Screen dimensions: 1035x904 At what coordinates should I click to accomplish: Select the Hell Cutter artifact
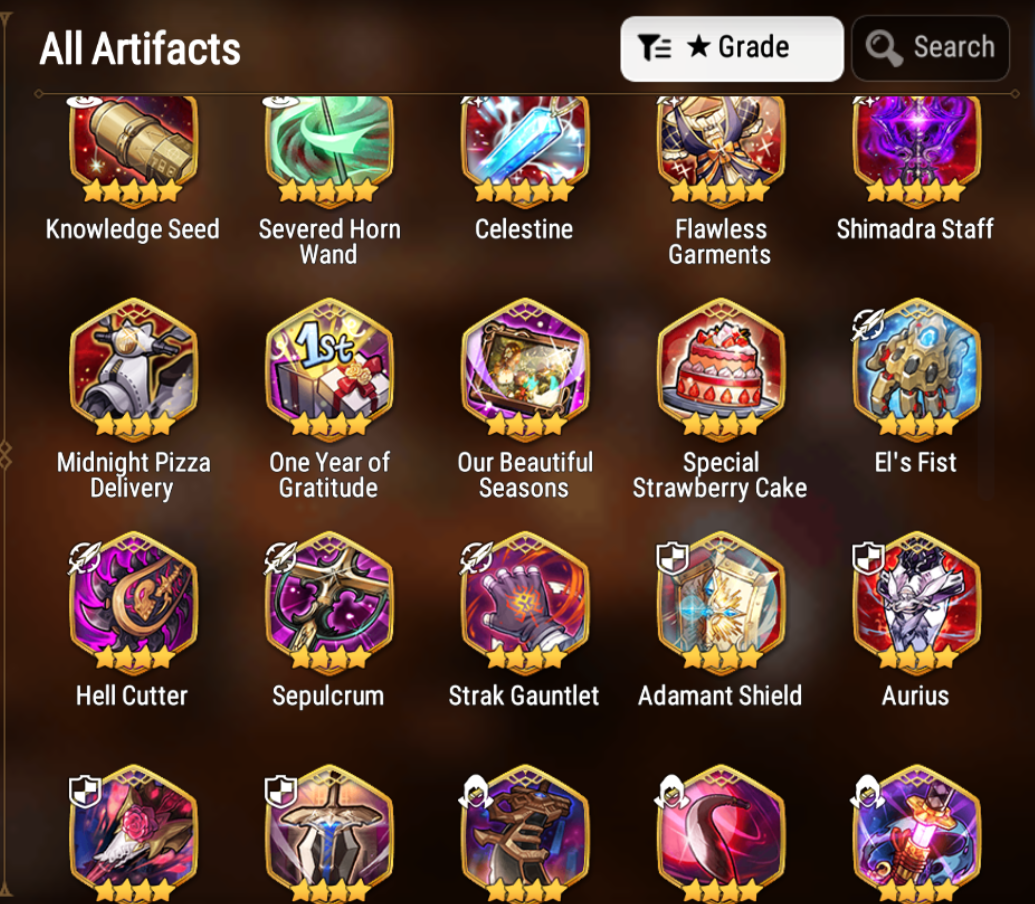coord(133,602)
